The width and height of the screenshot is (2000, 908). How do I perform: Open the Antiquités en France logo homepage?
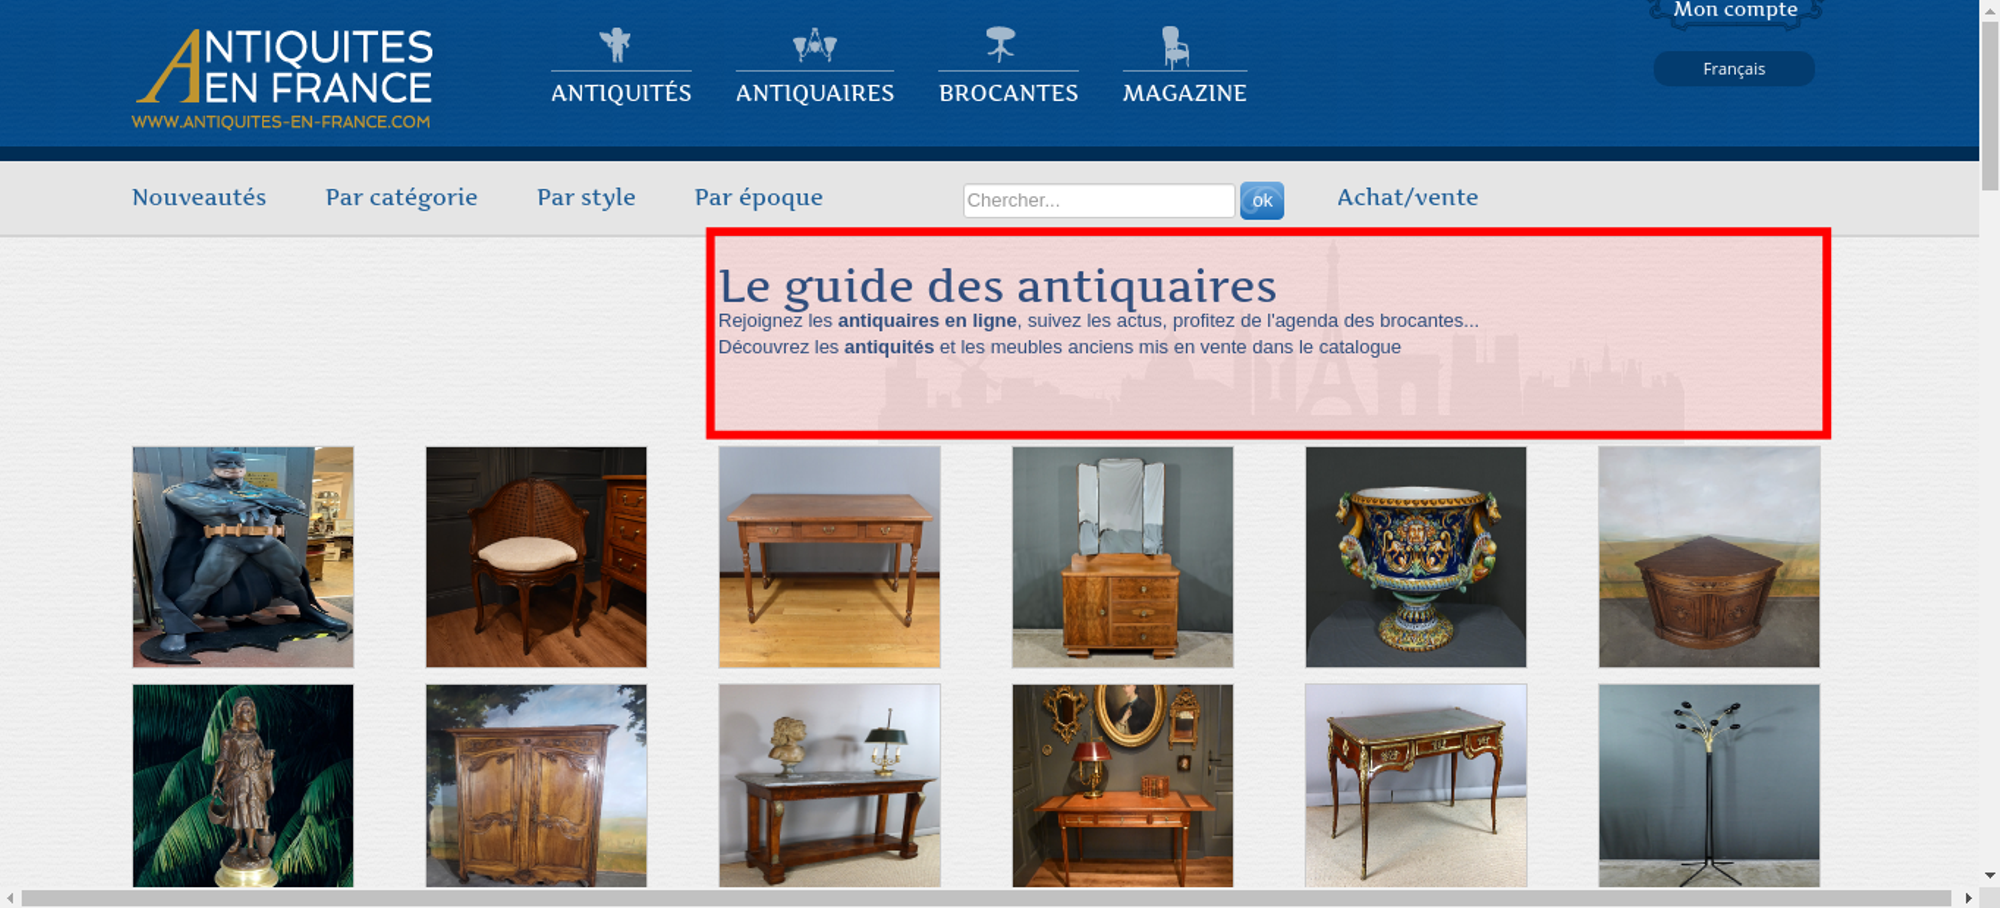tap(283, 79)
